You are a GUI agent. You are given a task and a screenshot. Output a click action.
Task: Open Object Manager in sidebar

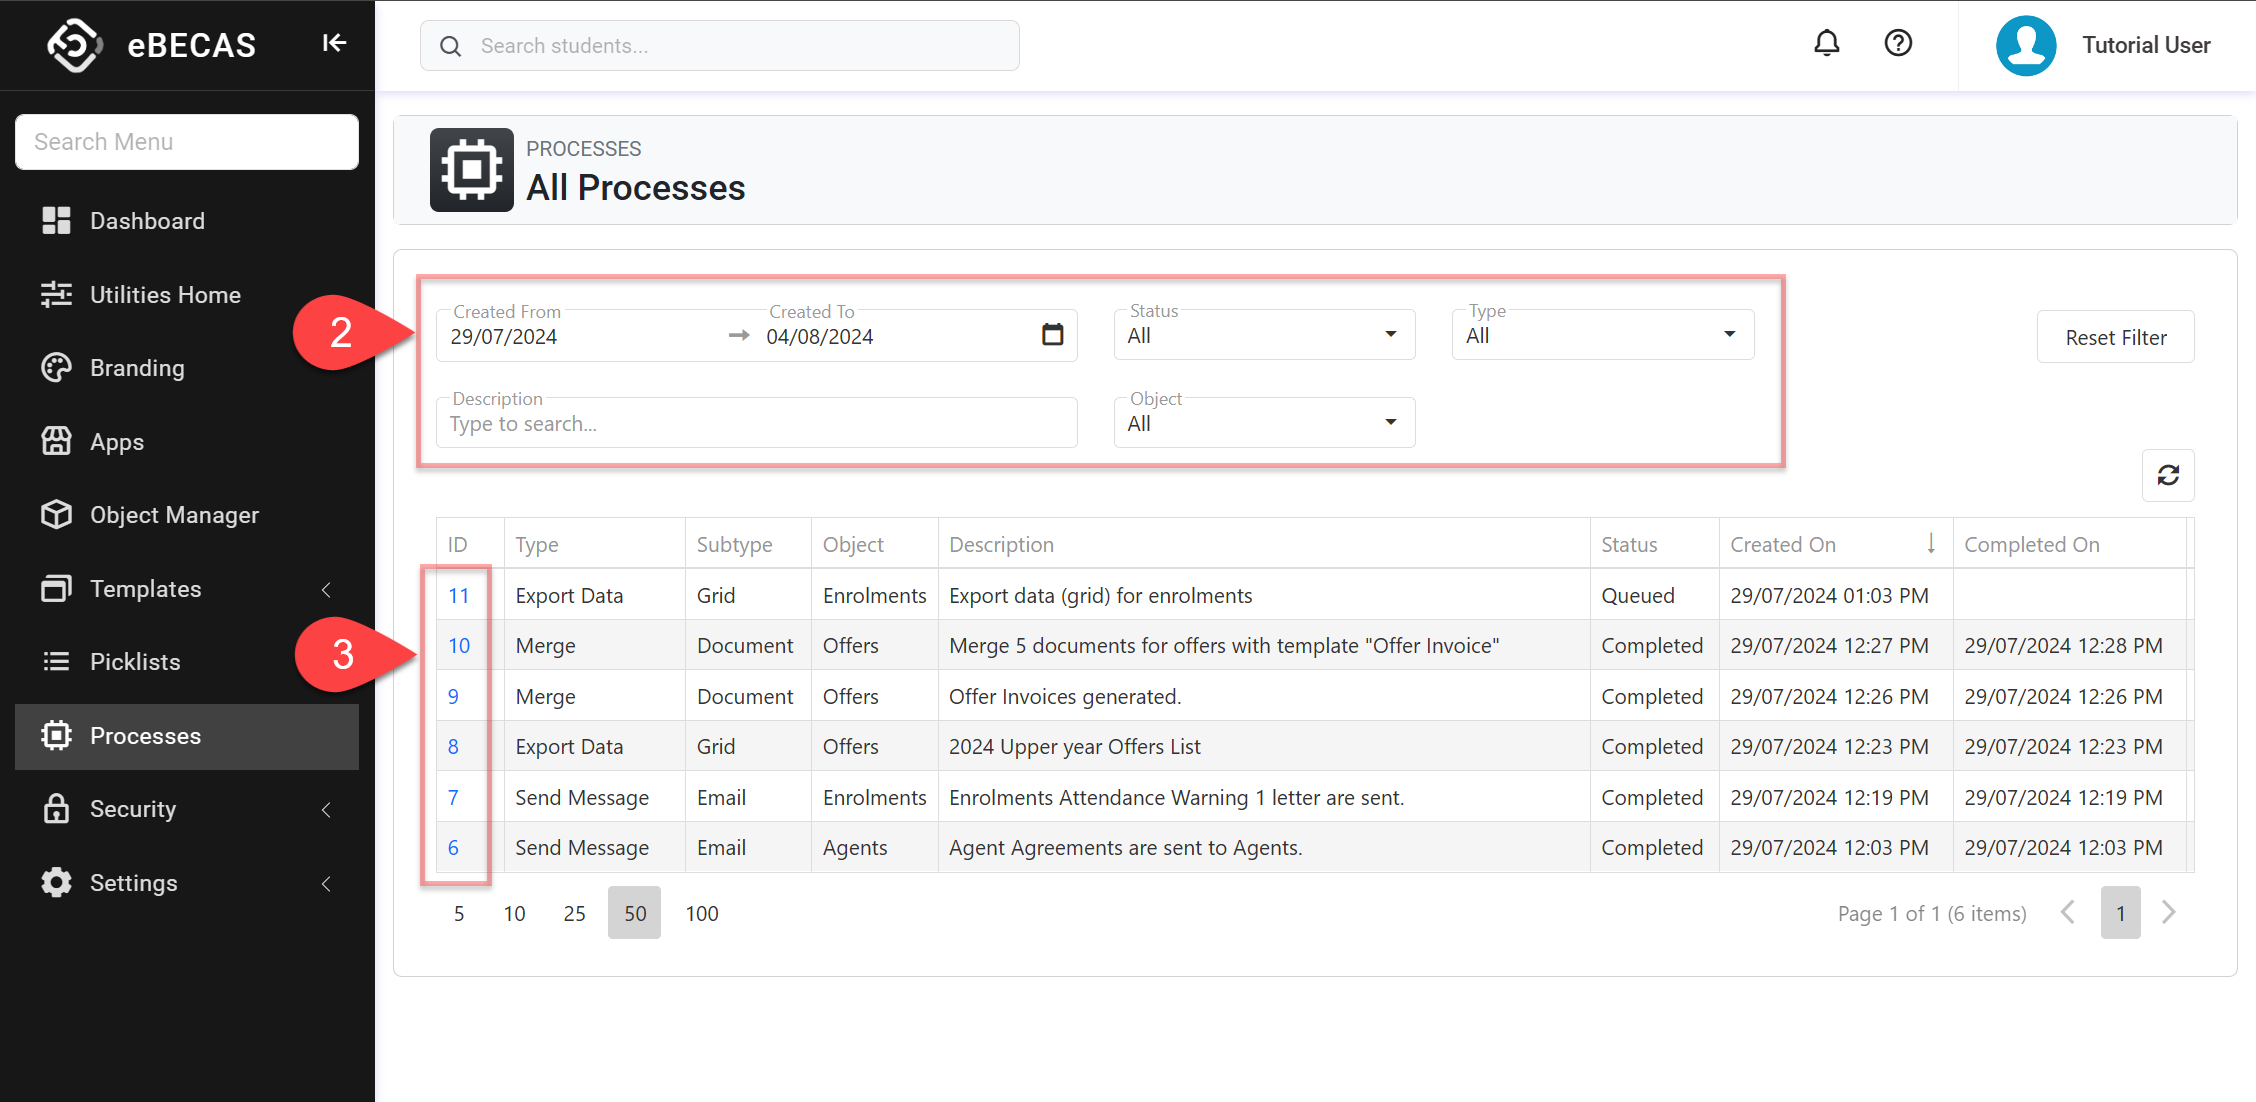174,515
